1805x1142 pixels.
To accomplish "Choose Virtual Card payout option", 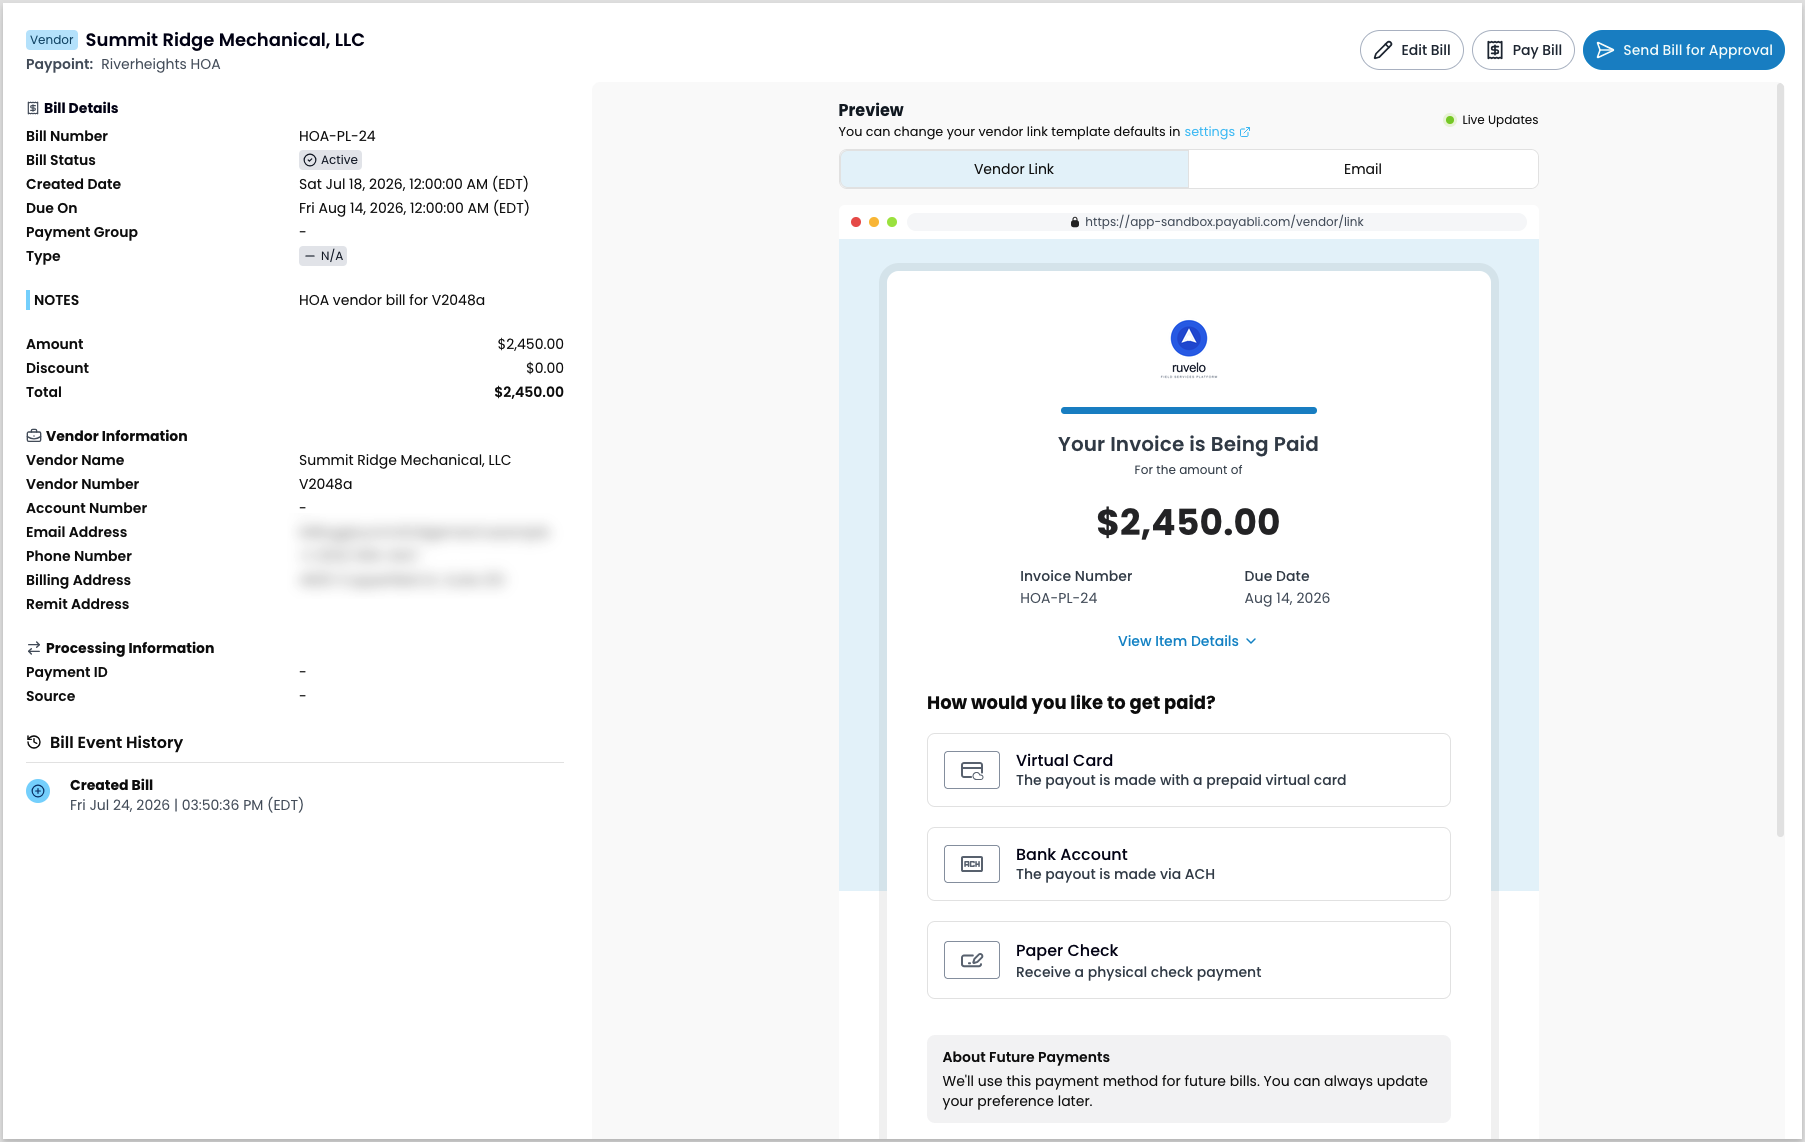I will click(x=1189, y=770).
